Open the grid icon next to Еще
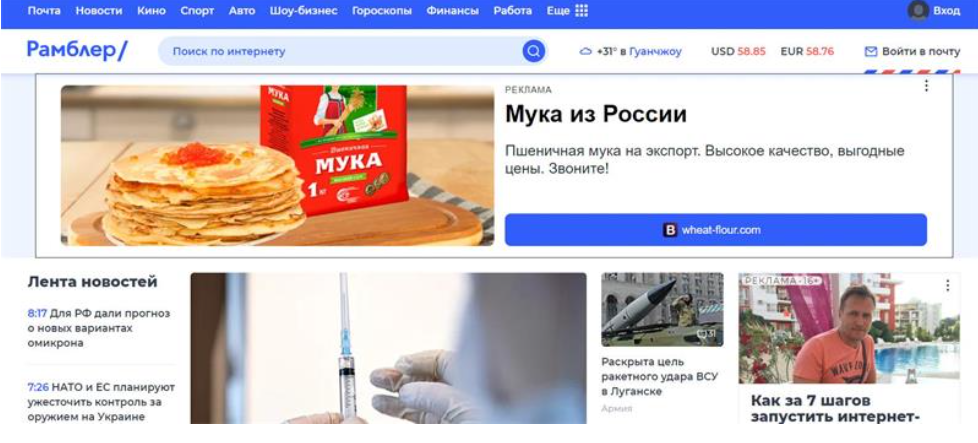This screenshot has height=443, width=978. 581,11
